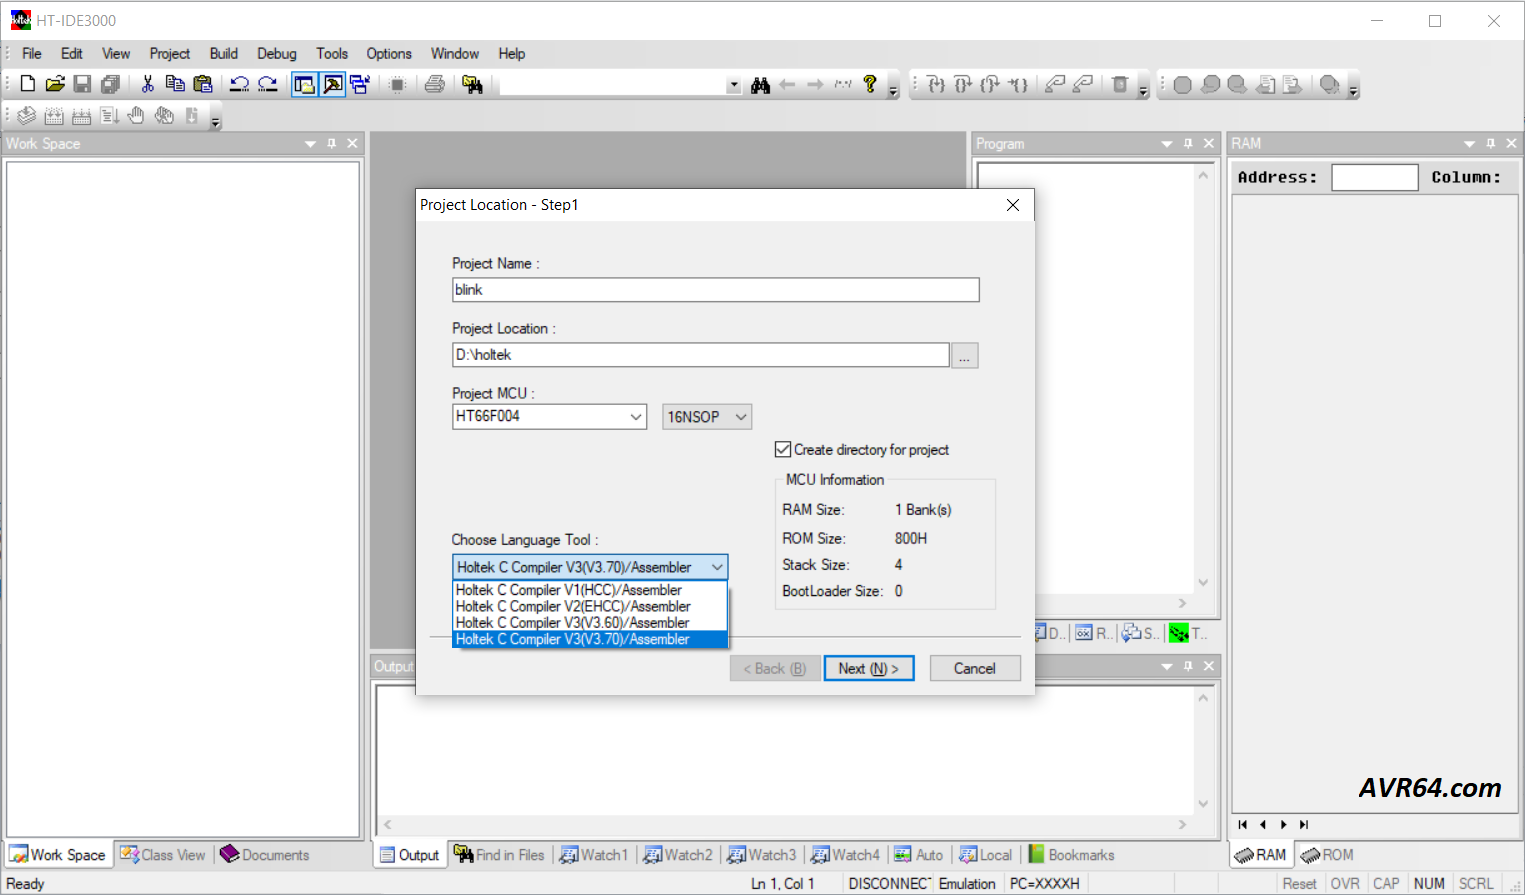Screen dimensions: 1525x895
Task: Click the binoculars Find icon
Action: point(760,85)
